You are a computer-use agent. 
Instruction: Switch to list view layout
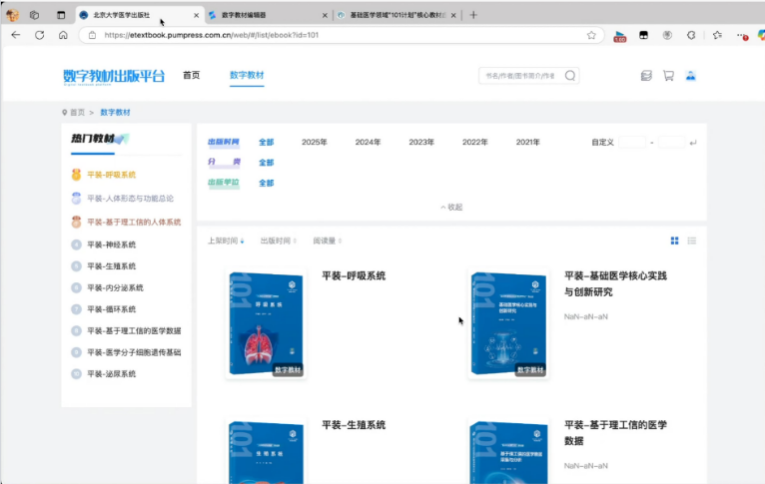click(x=691, y=241)
